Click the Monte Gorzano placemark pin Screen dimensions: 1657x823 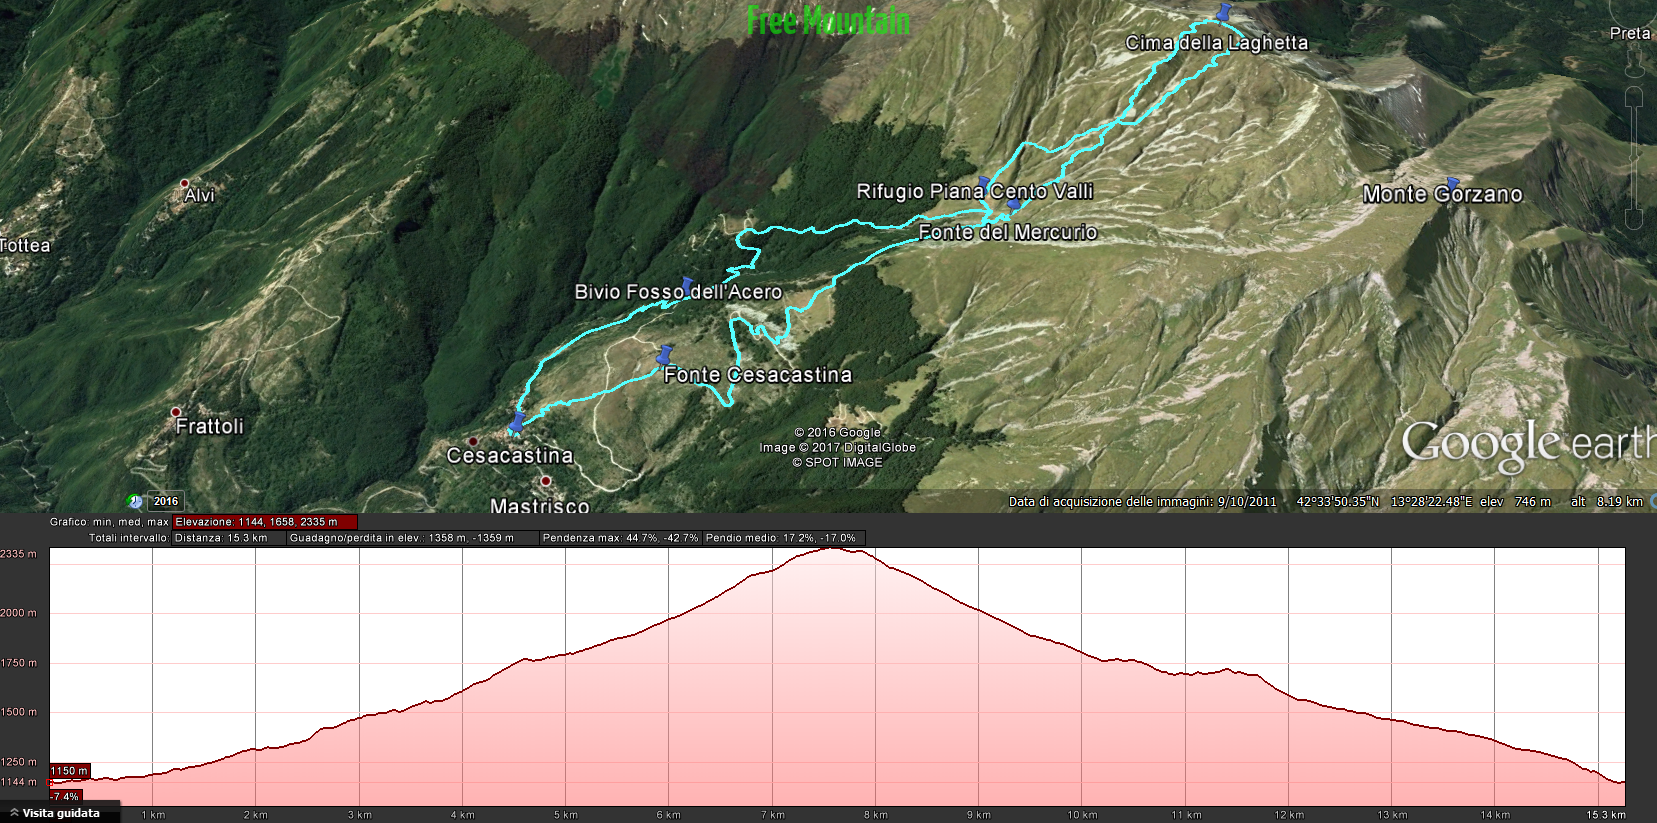click(1453, 183)
